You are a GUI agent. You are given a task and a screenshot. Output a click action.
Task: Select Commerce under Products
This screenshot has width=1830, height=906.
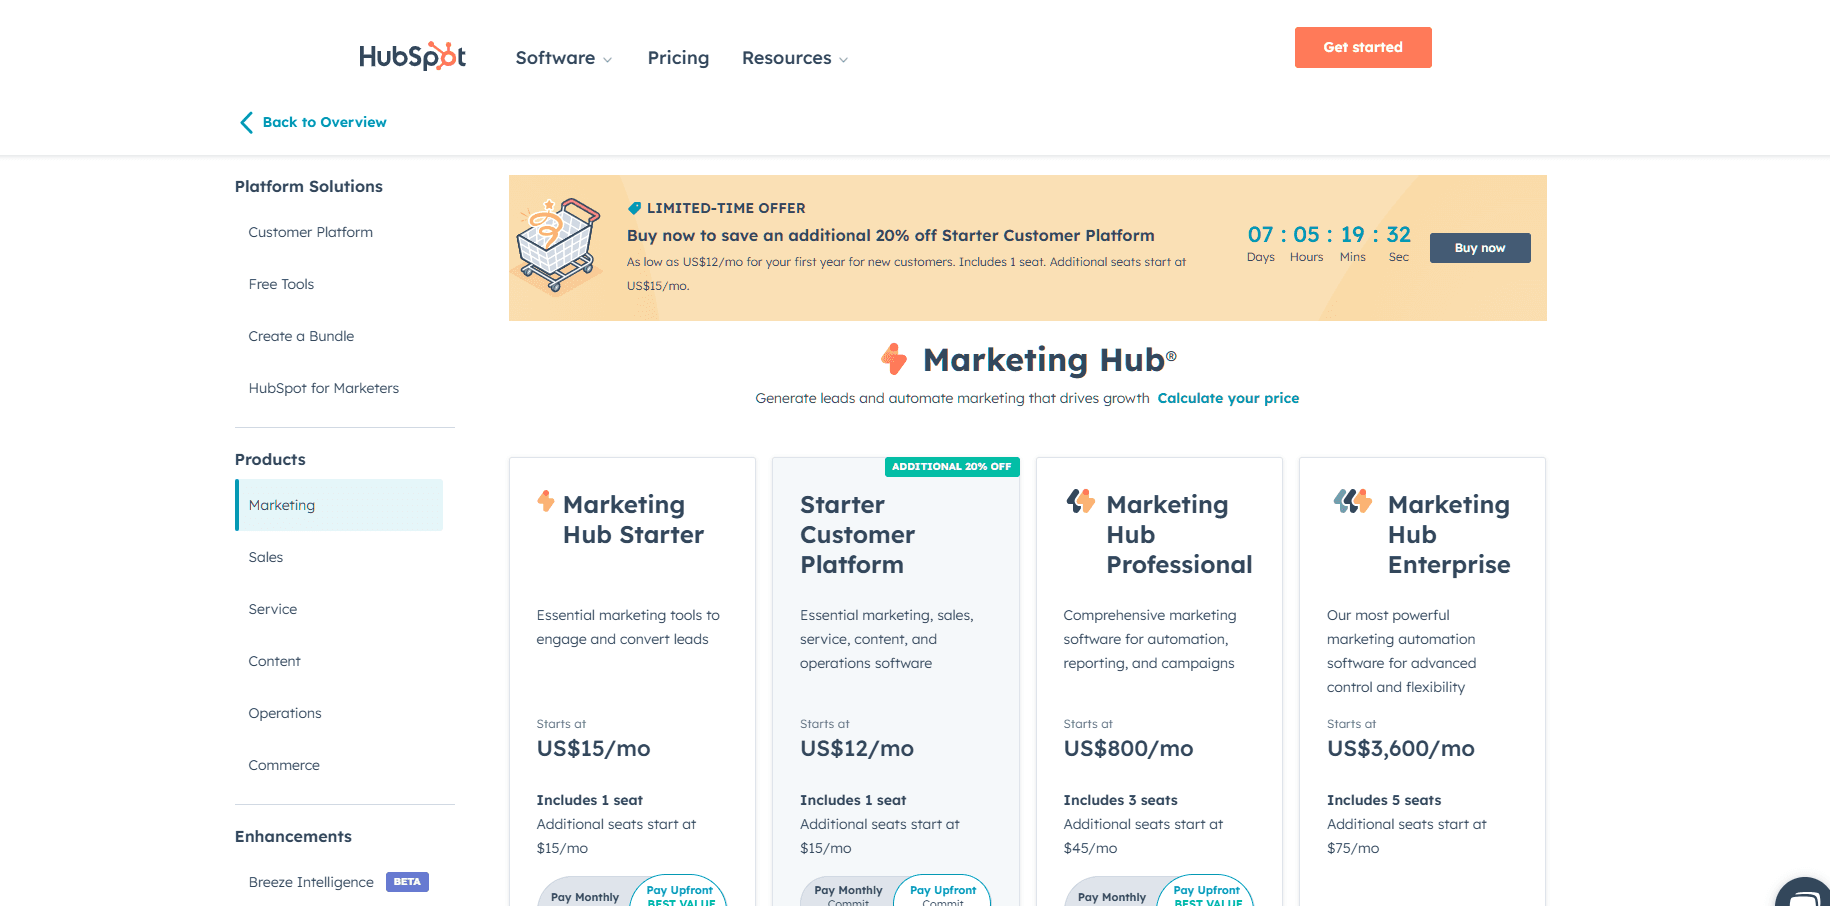coord(284,765)
